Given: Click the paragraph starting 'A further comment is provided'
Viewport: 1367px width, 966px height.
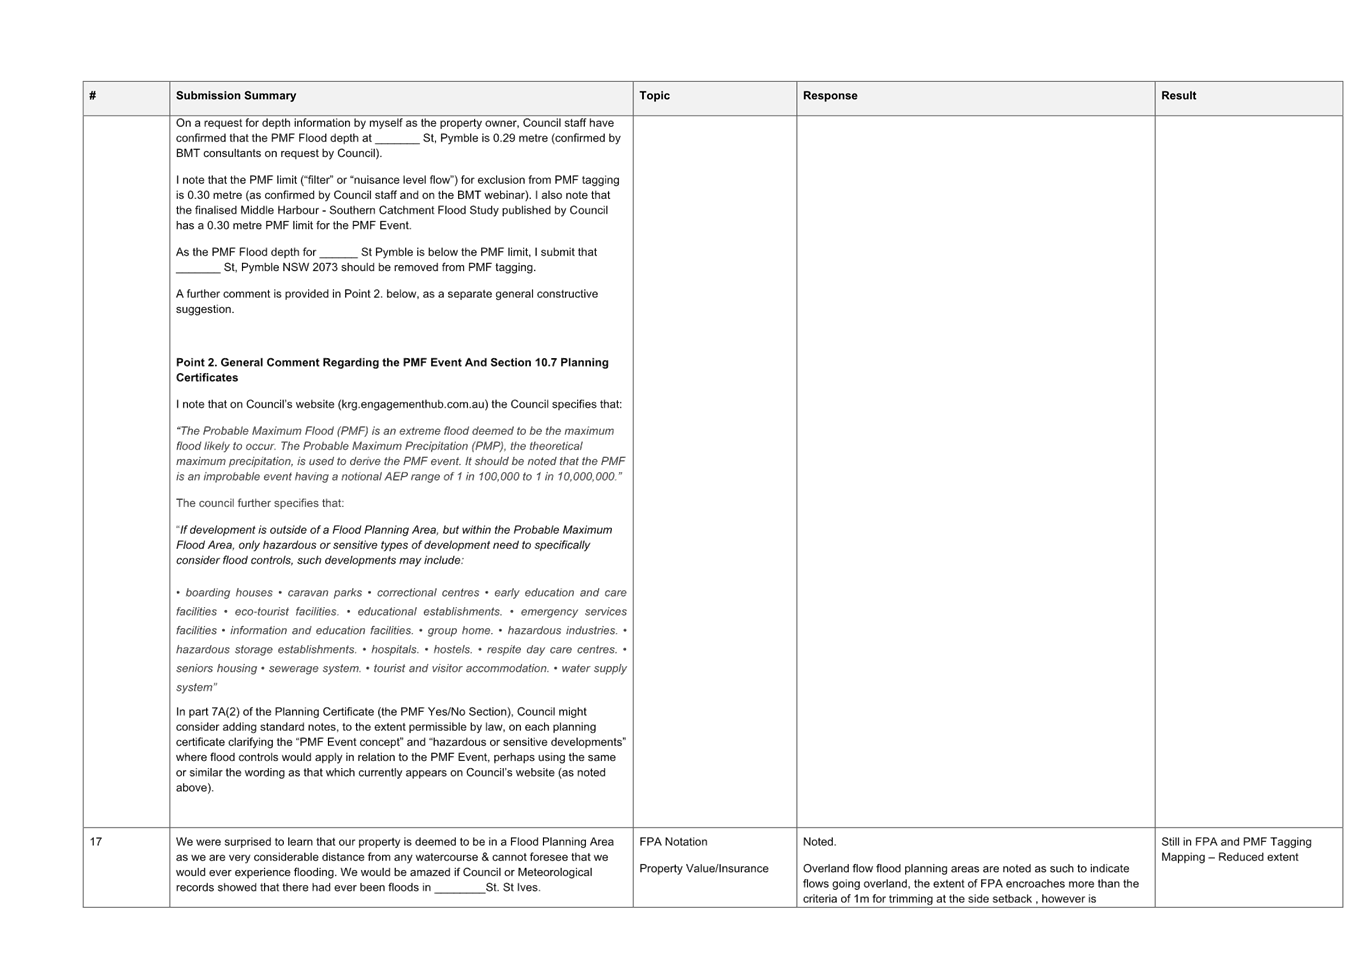Looking at the screenshot, I should tap(387, 302).
